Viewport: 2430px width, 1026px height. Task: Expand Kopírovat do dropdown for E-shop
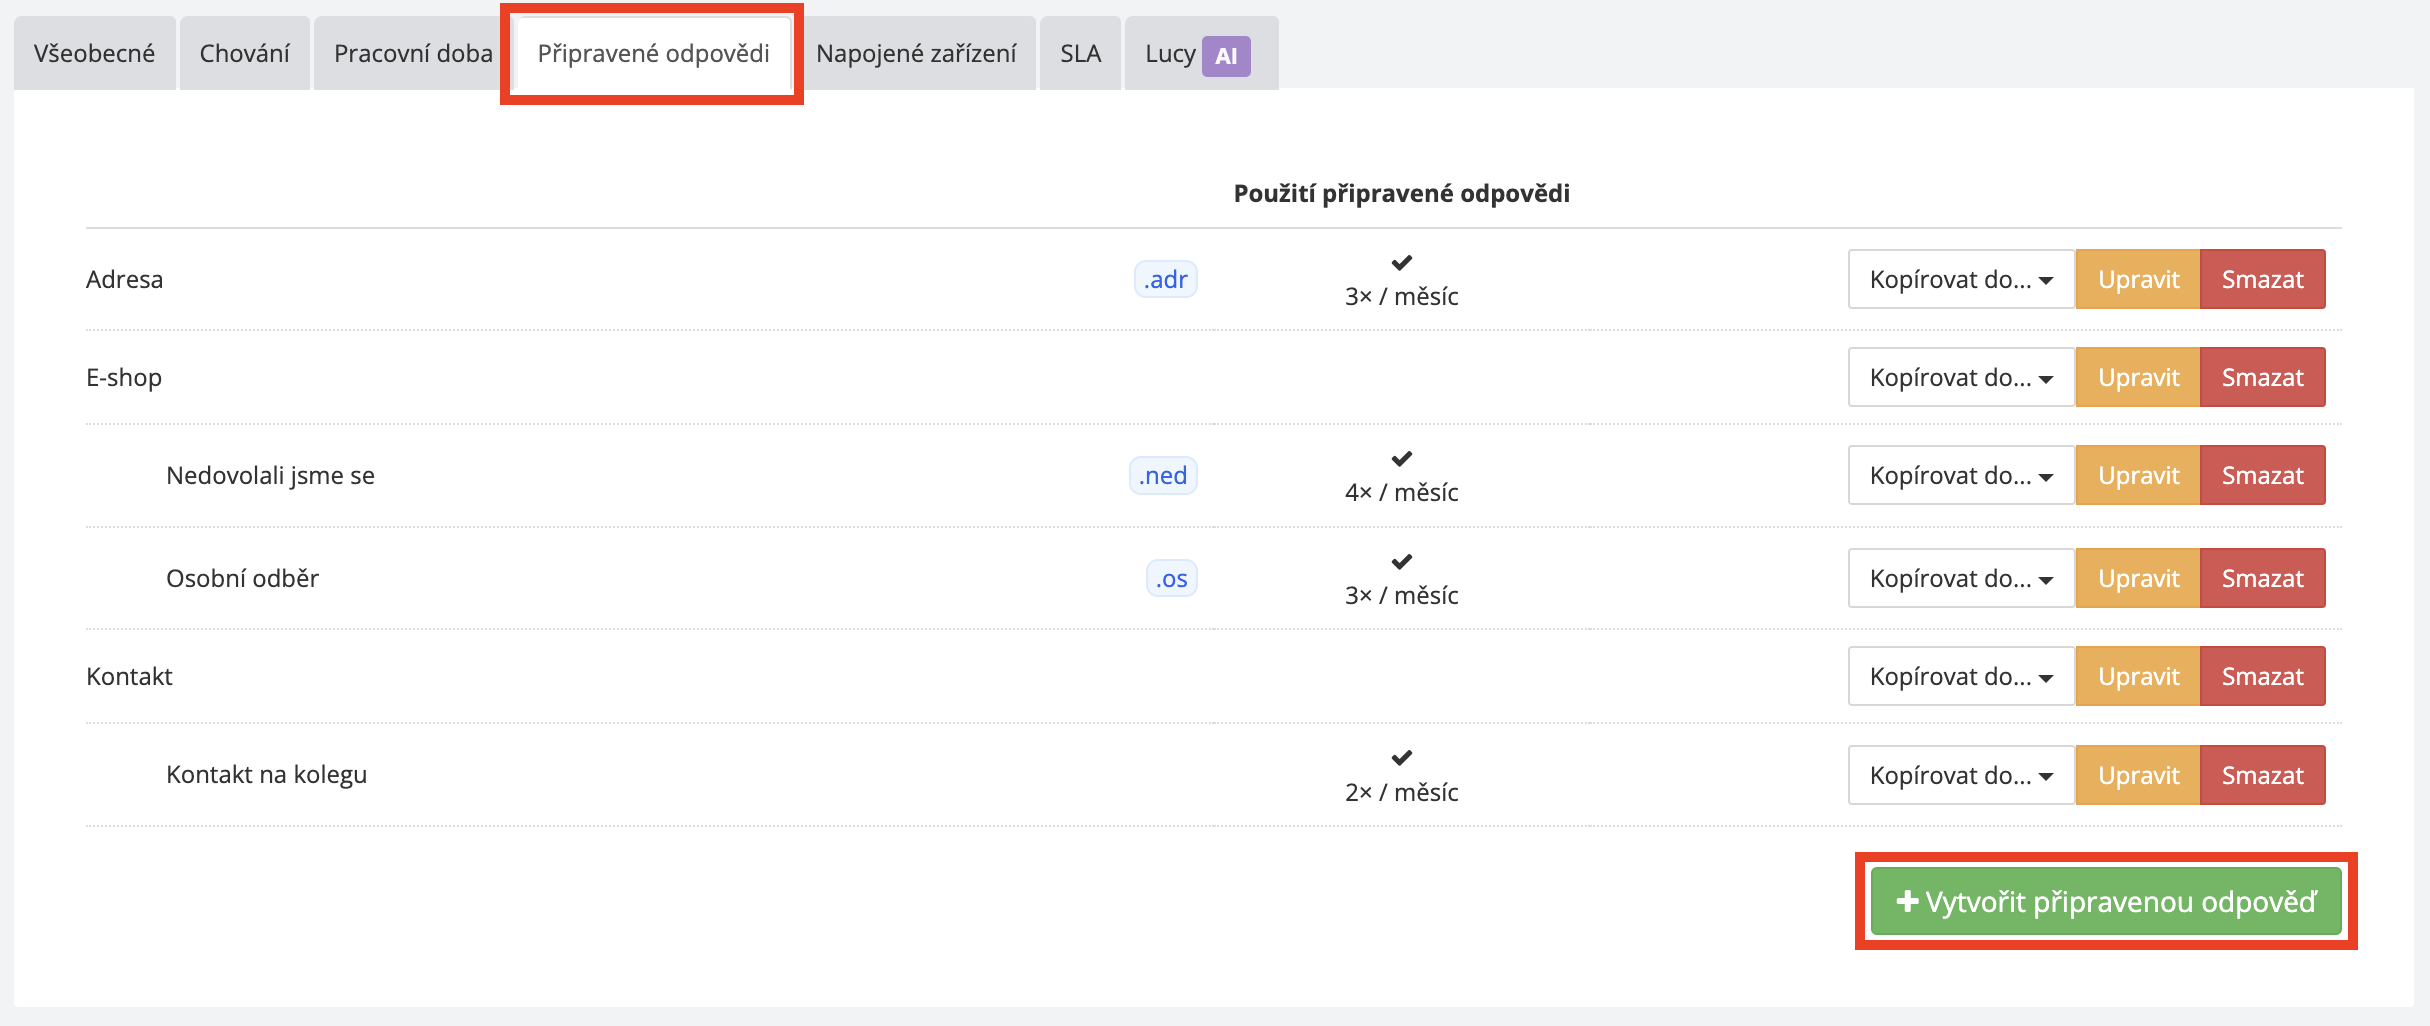click(x=1960, y=377)
